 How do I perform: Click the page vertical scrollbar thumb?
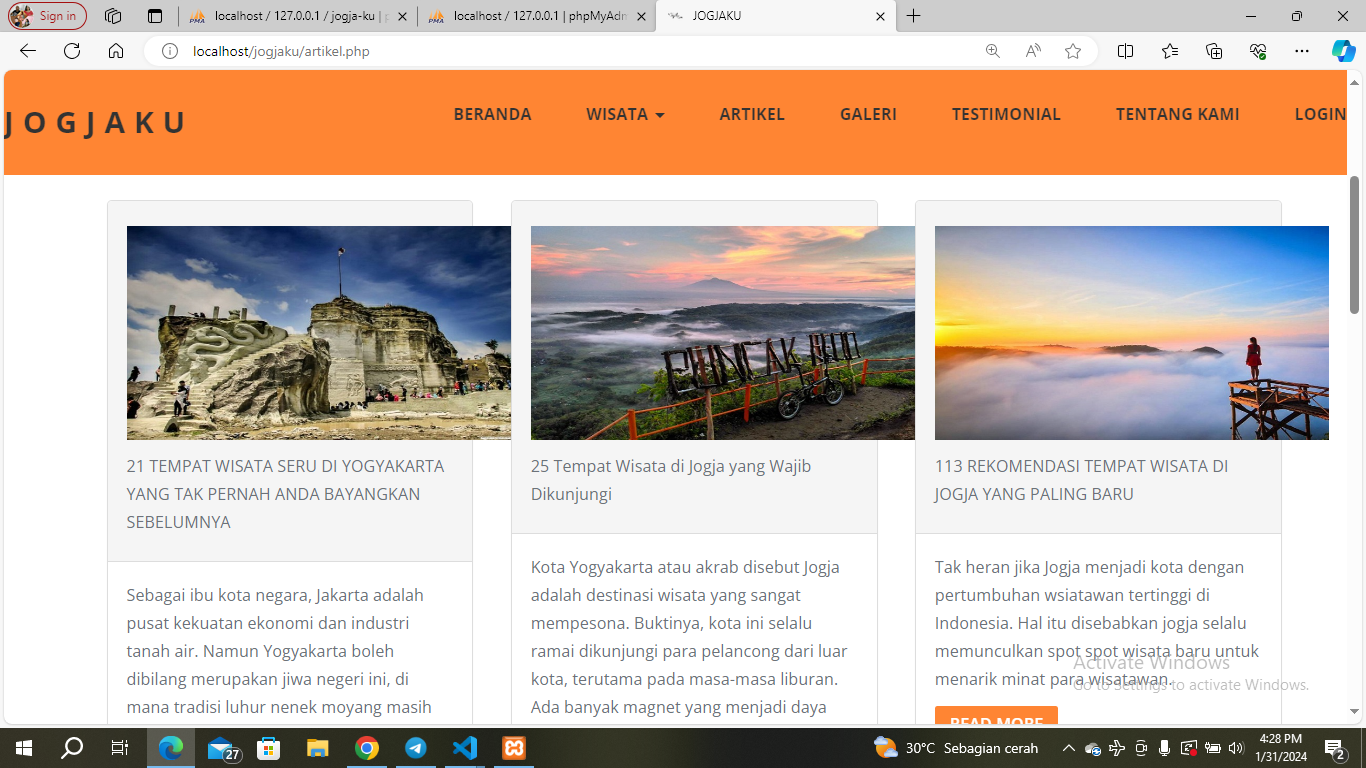[1355, 245]
